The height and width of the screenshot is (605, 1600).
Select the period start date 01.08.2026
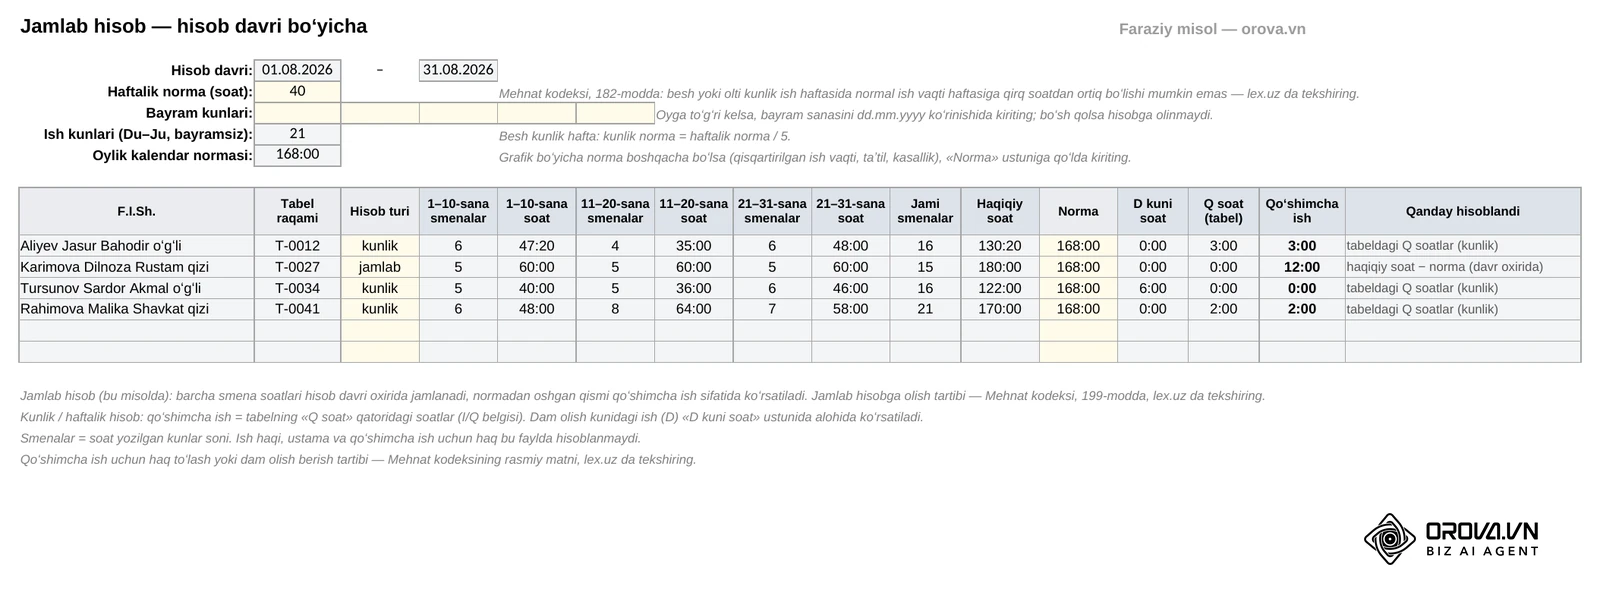(x=297, y=70)
